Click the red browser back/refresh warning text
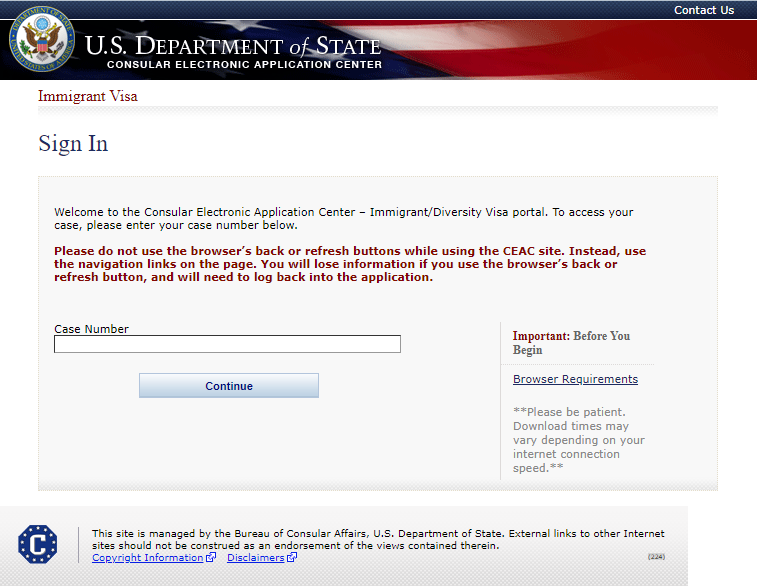Viewport: 757px width, 586px height. point(350,264)
